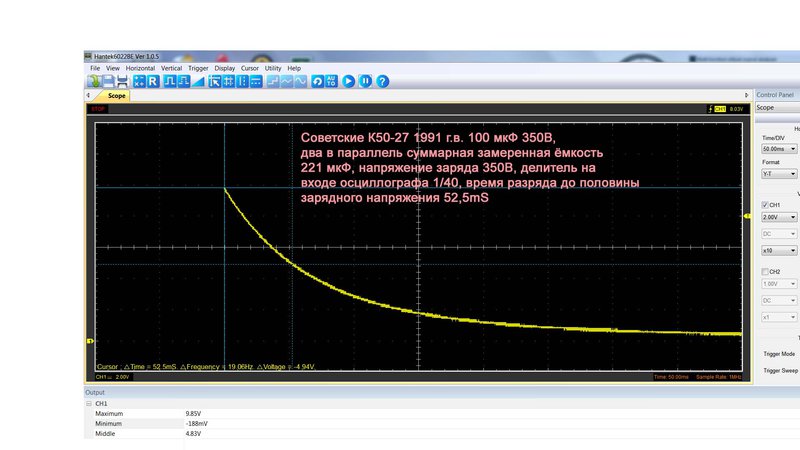
Task: Click the Sample Rate 1MHz status text
Action: [x=718, y=377]
